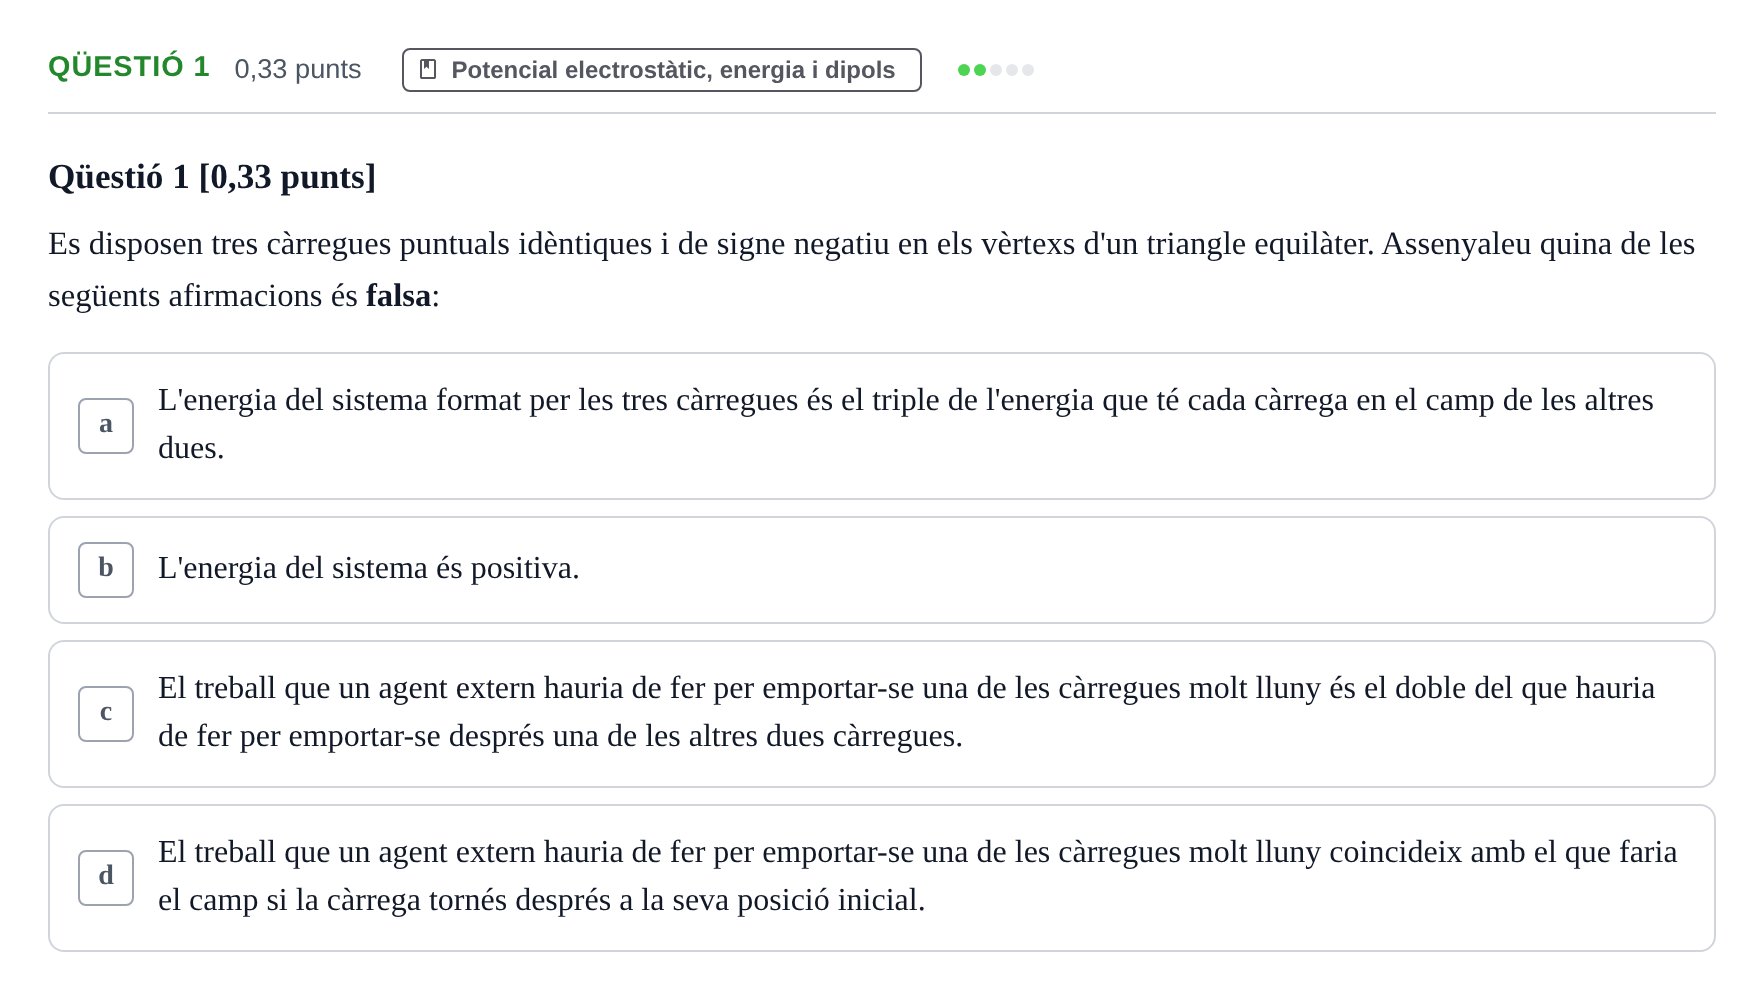Screen dimensions: 1764x1000
Task: Click the bold word 'falsa' in question
Action: coord(398,296)
